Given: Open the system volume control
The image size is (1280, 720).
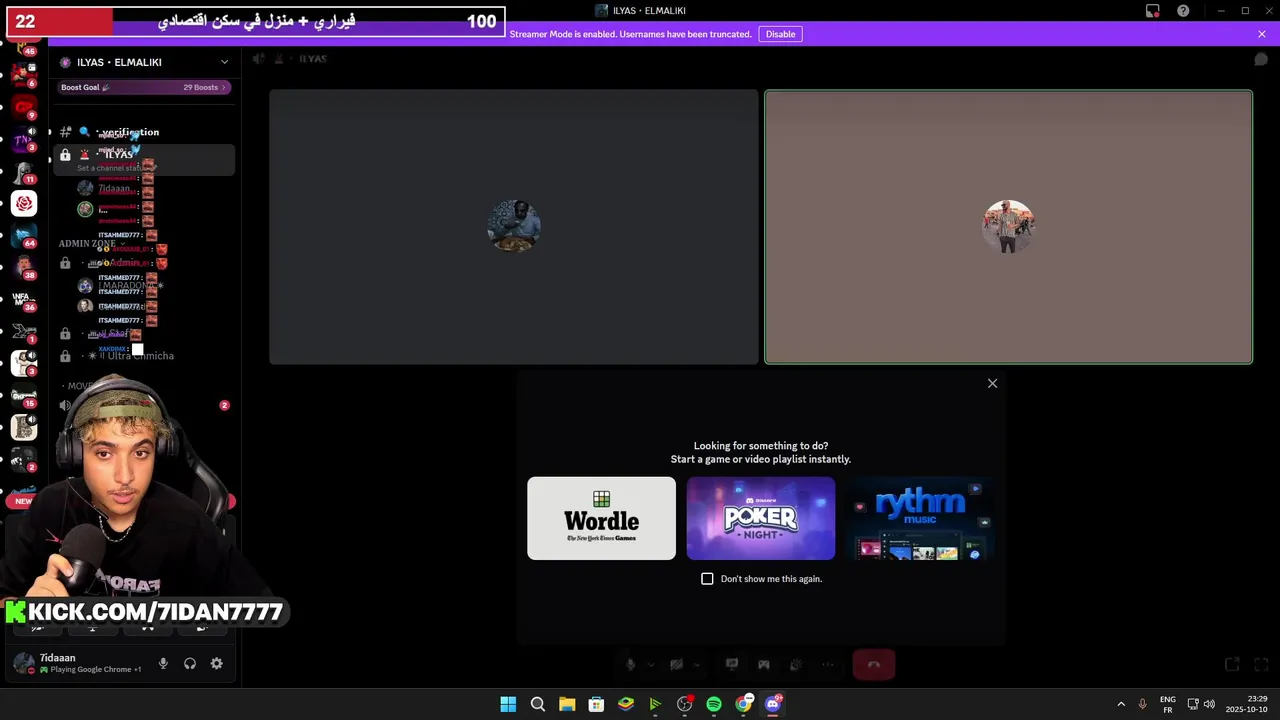Looking at the screenshot, I should tap(1209, 704).
